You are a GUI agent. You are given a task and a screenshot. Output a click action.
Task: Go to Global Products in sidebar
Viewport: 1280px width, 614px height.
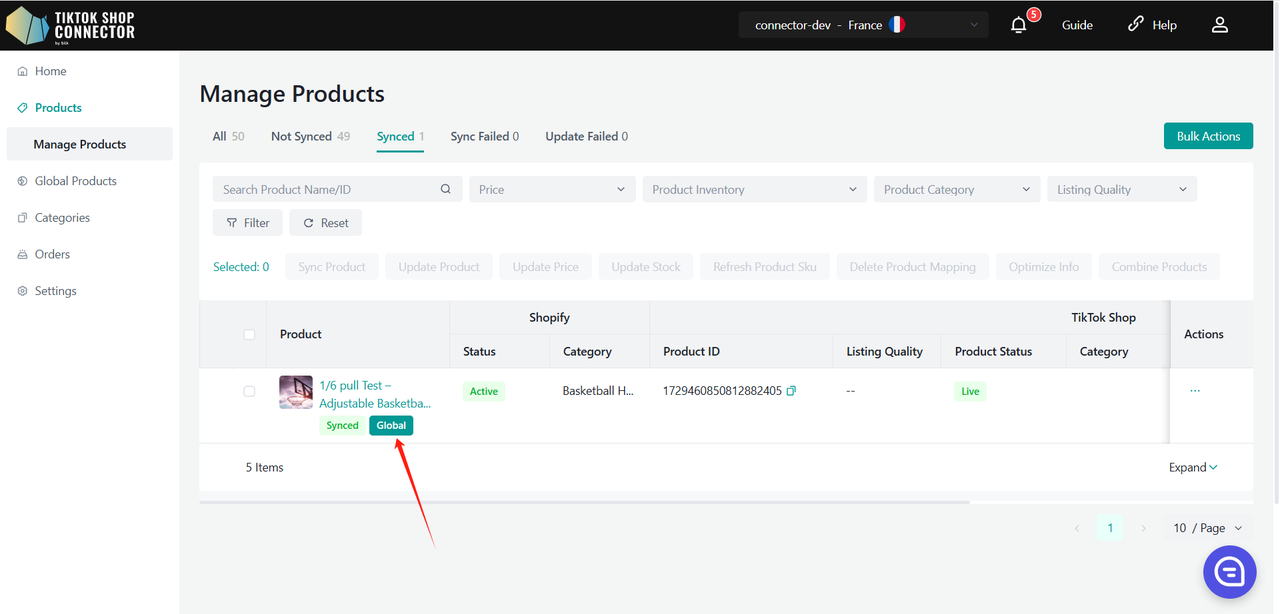(x=75, y=181)
